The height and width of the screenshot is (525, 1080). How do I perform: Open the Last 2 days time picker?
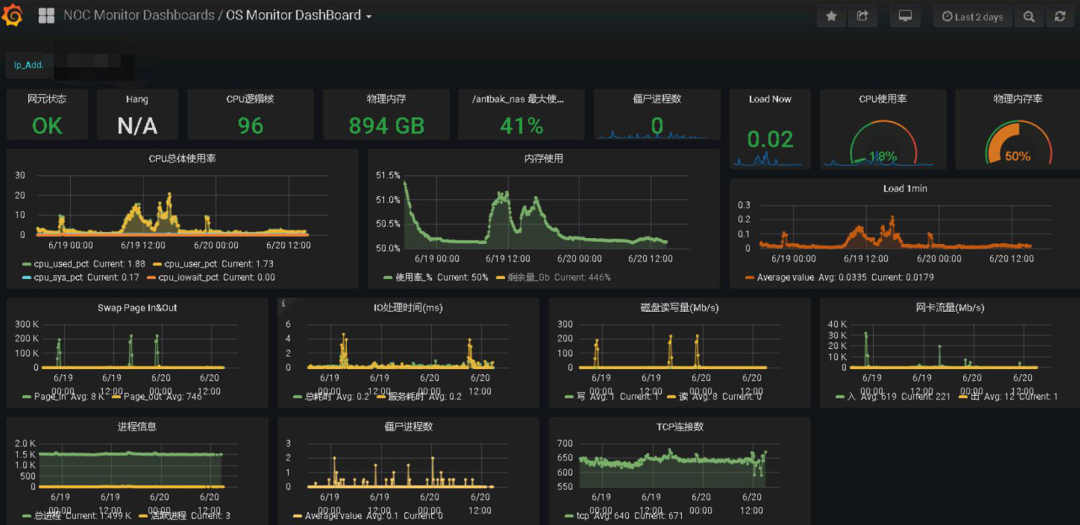click(971, 16)
